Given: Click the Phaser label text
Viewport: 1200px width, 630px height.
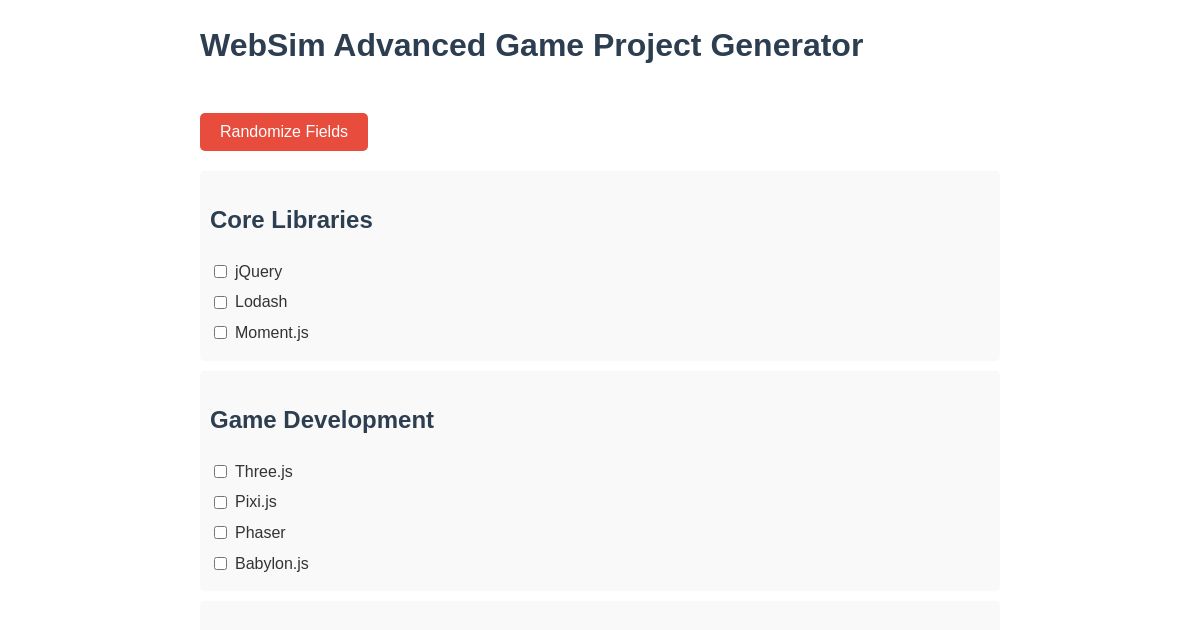Looking at the screenshot, I should coord(260,532).
